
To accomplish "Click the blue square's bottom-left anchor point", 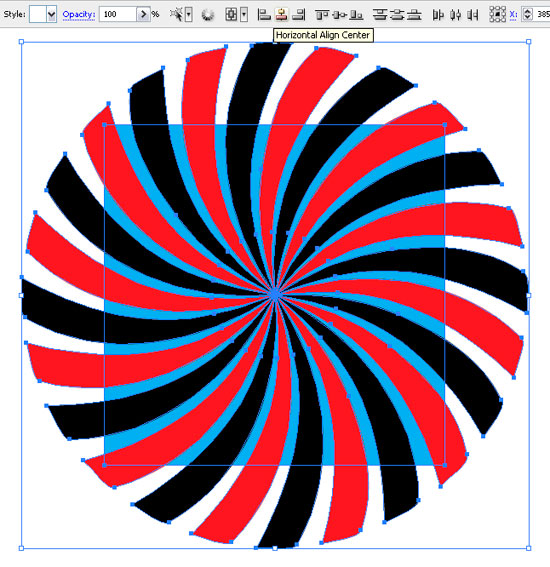I will coord(105,465).
